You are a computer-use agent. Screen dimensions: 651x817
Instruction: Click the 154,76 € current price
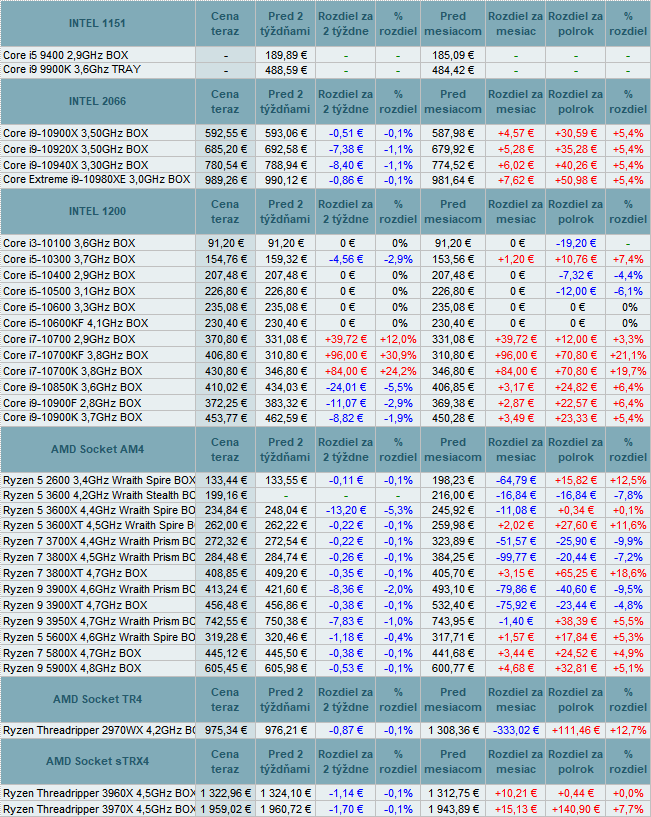(x=225, y=259)
